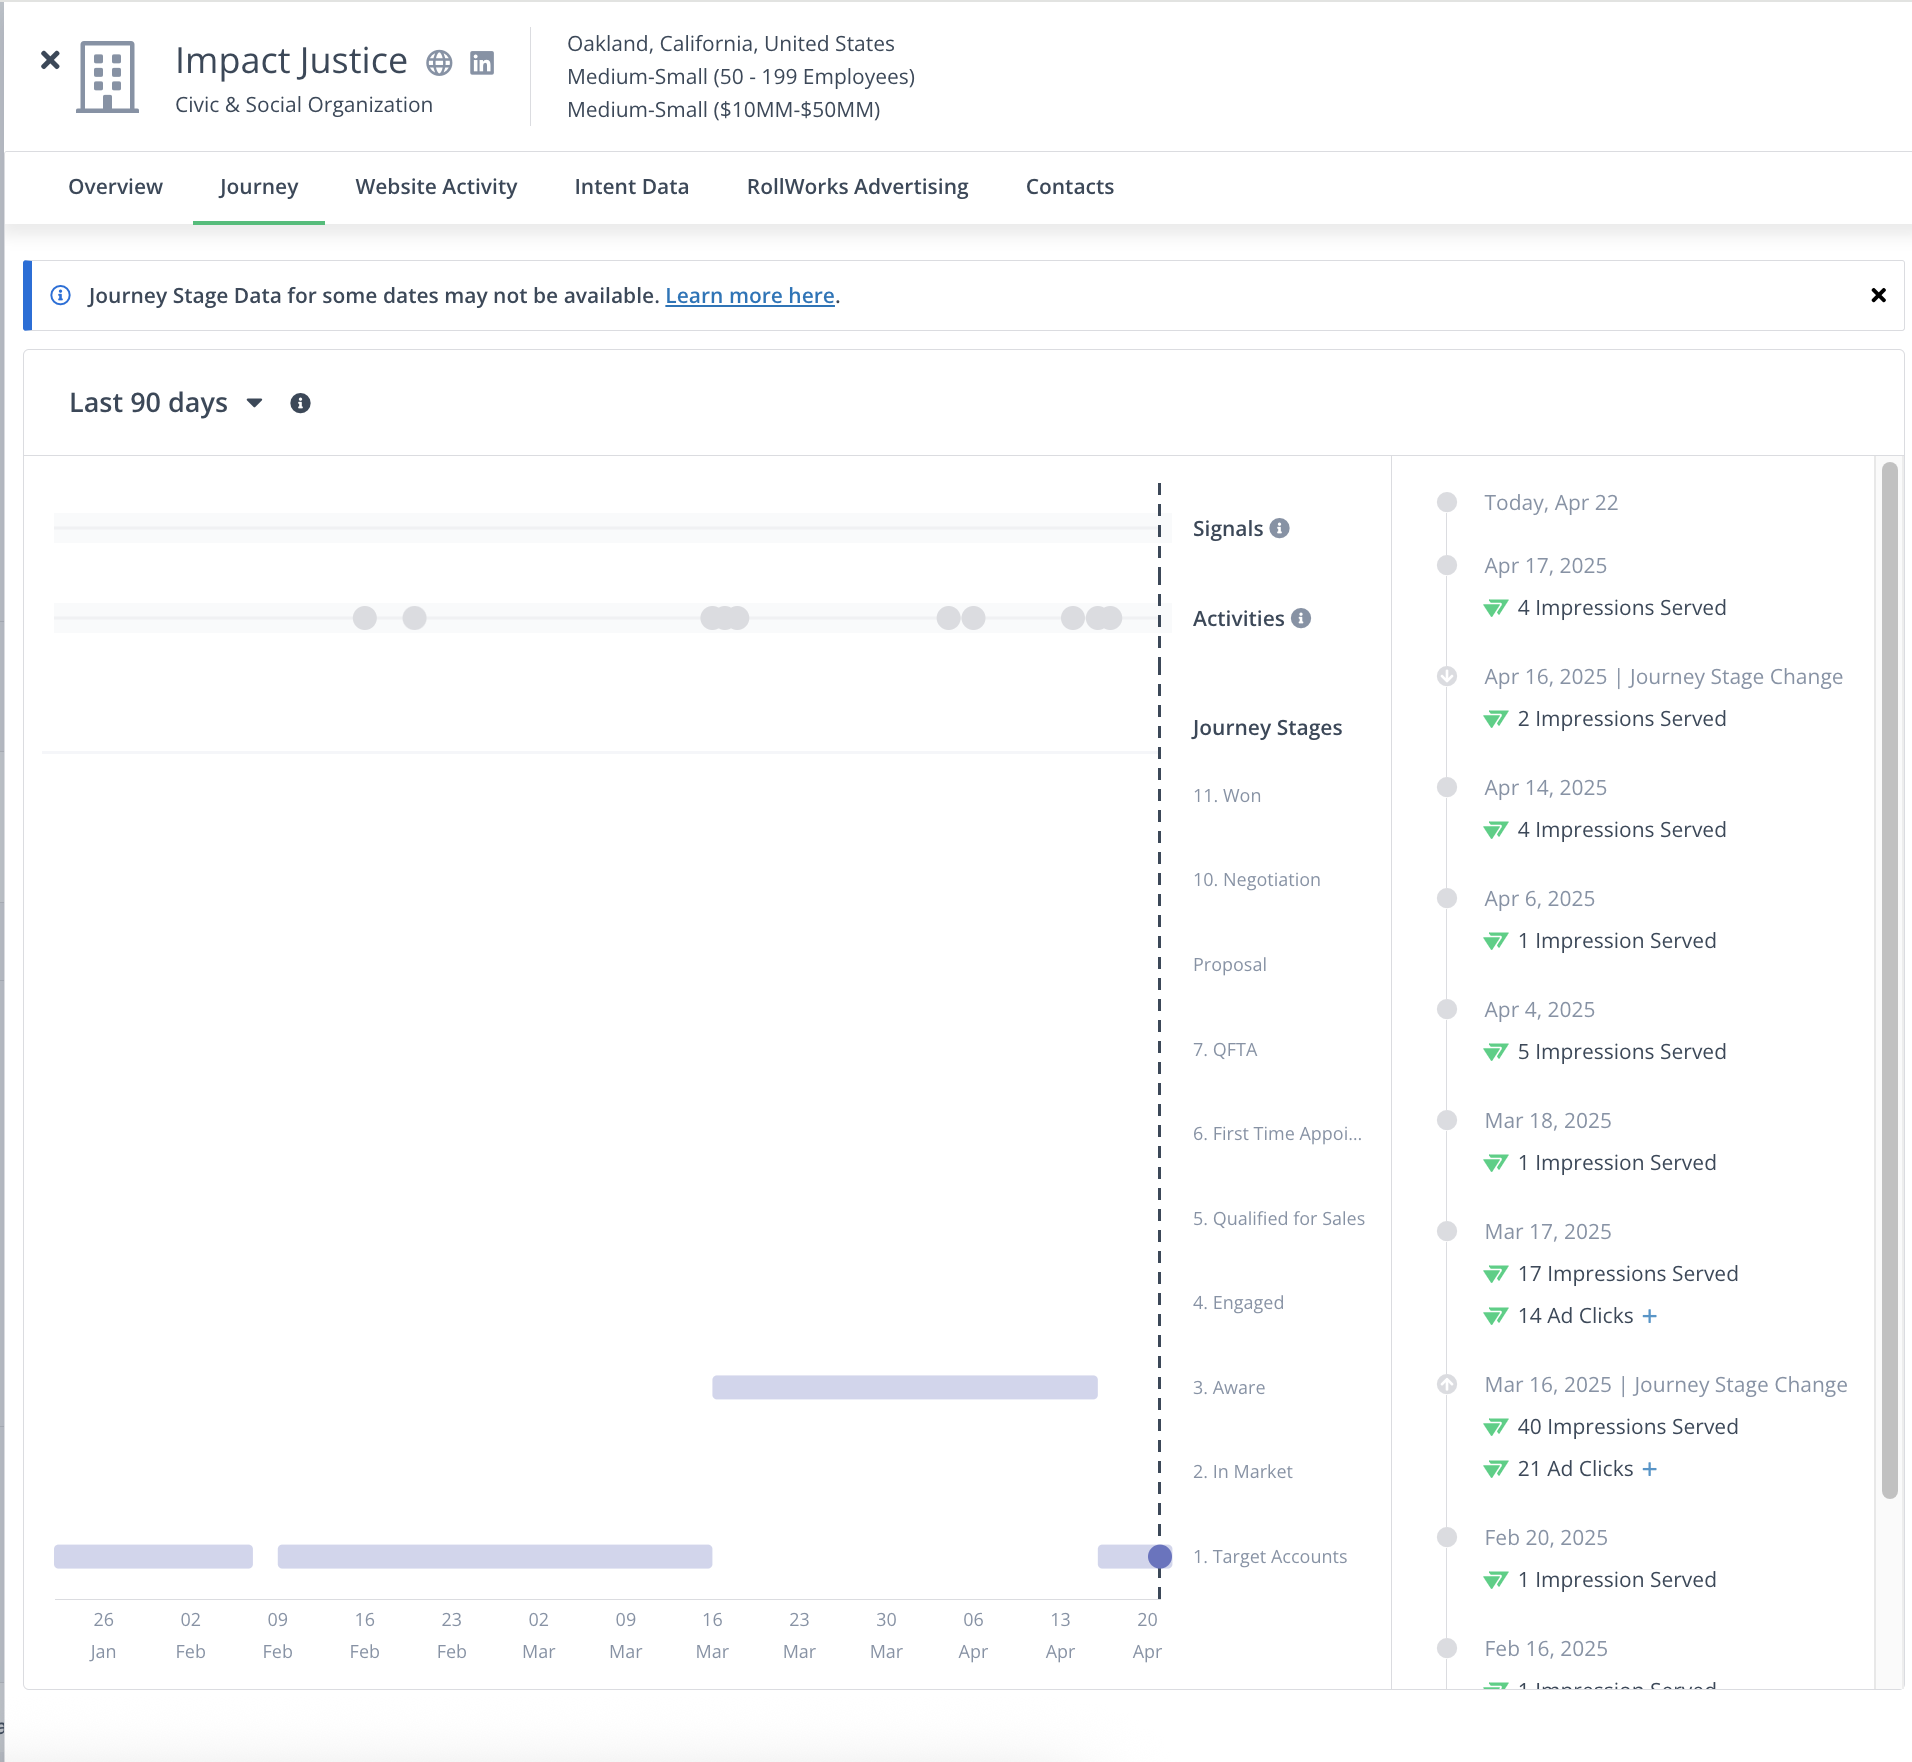Go to the Intent Data tab
The height and width of the screenshot is (1762, 1912).
tap(632, 187)
